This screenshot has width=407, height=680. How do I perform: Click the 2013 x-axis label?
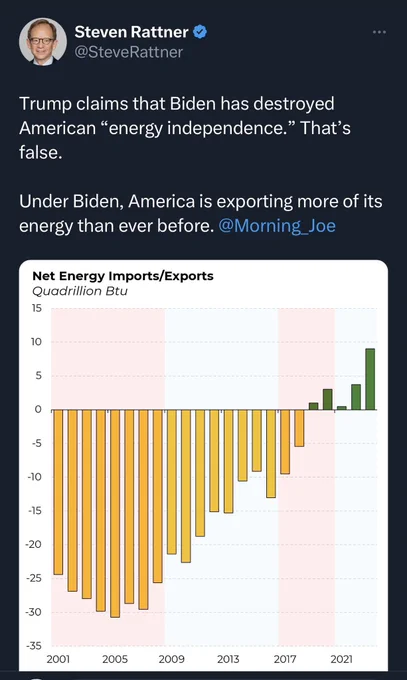[x=228, y=659]
